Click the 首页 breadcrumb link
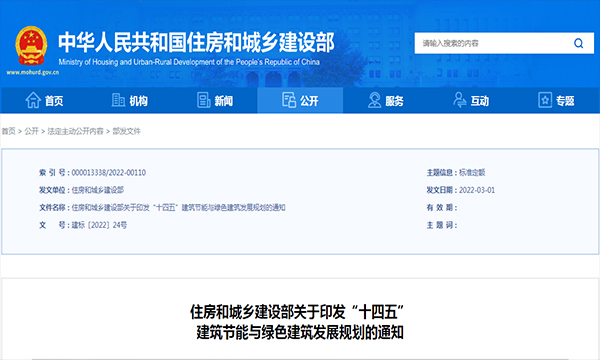 coord(8,131)
